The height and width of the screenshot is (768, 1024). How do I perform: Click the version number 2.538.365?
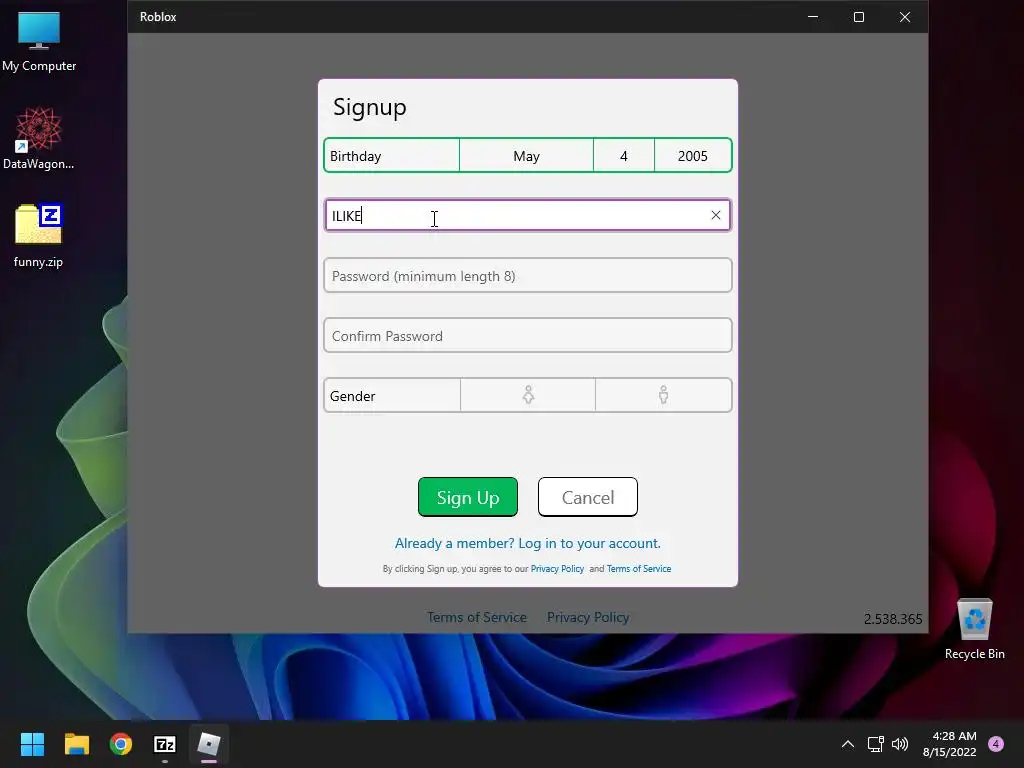tap(893, 618)
